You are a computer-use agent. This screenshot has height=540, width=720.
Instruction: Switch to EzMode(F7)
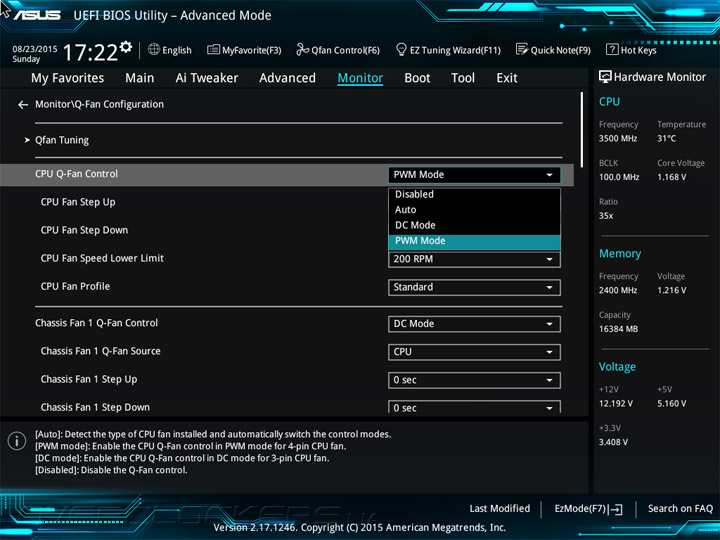[x=589, y=509]
